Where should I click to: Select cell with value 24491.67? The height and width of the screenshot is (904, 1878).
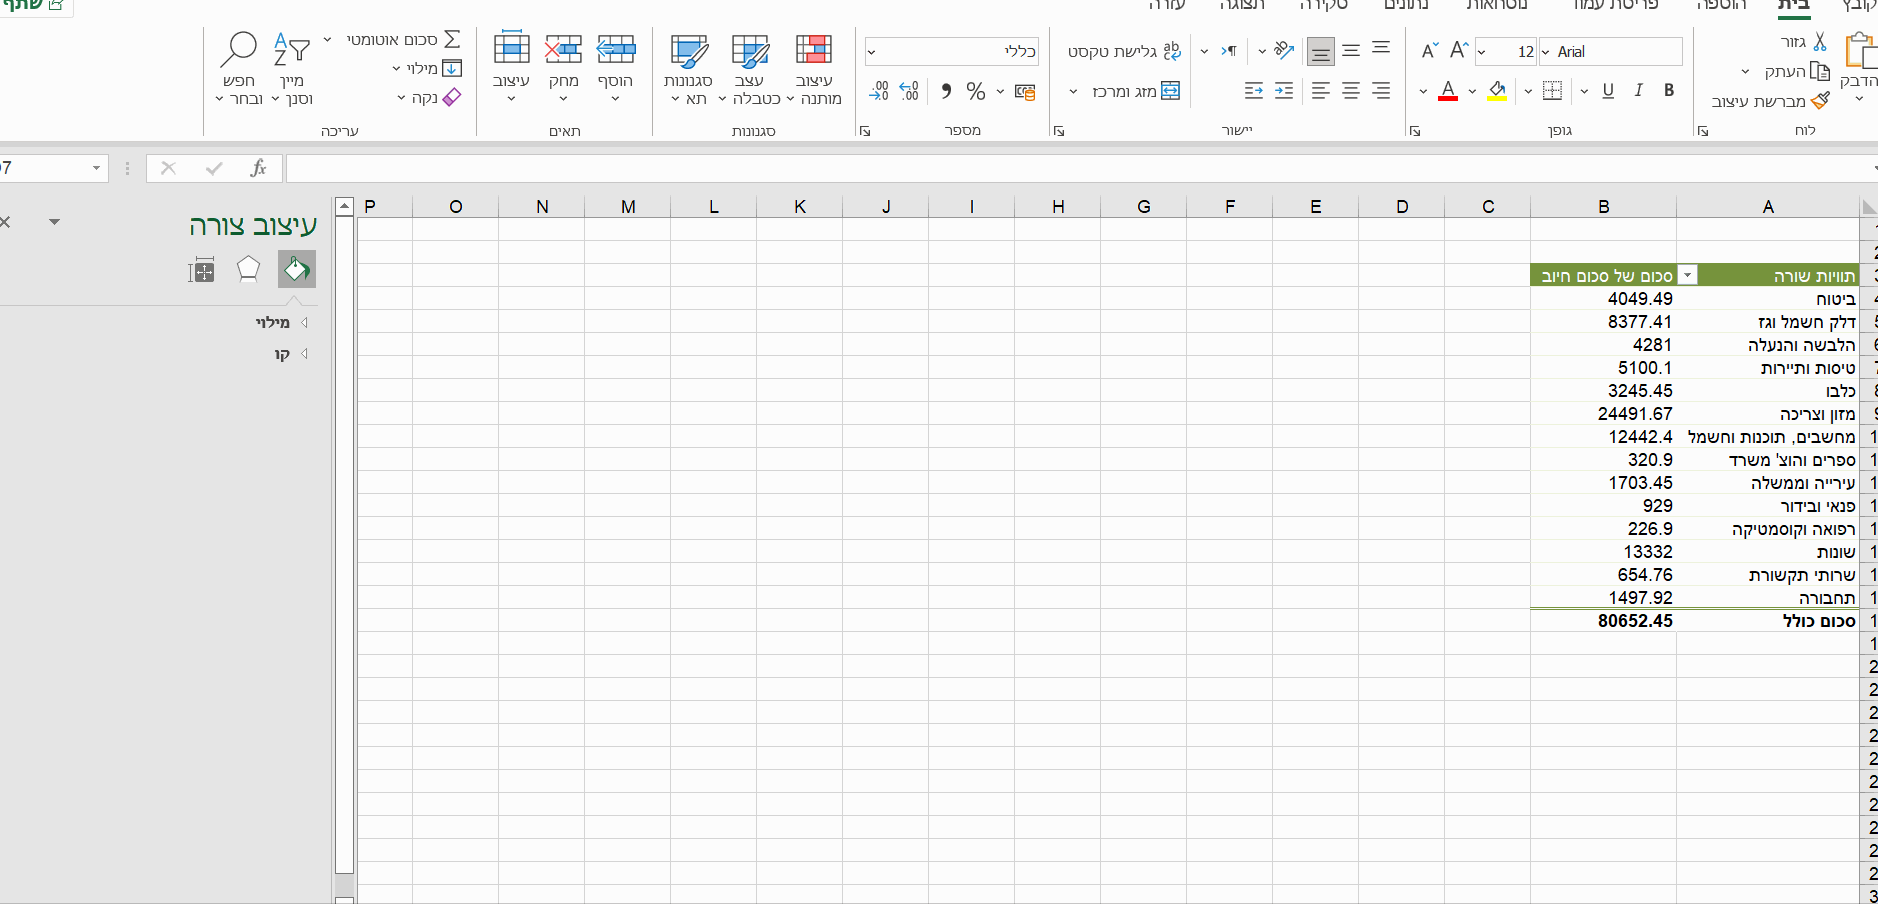(x=1604, y=414)
